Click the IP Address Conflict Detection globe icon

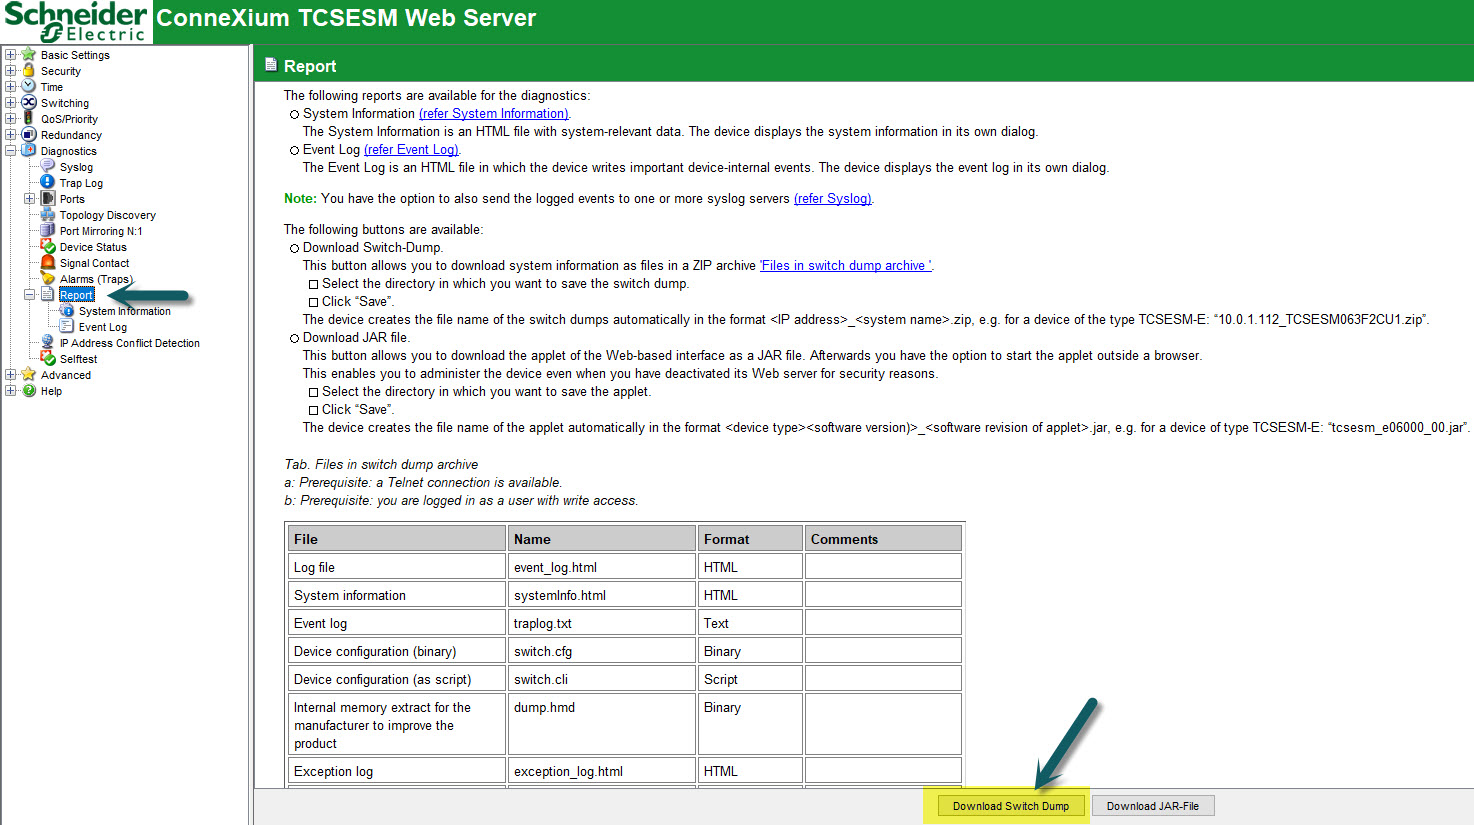tap(47, 342)
